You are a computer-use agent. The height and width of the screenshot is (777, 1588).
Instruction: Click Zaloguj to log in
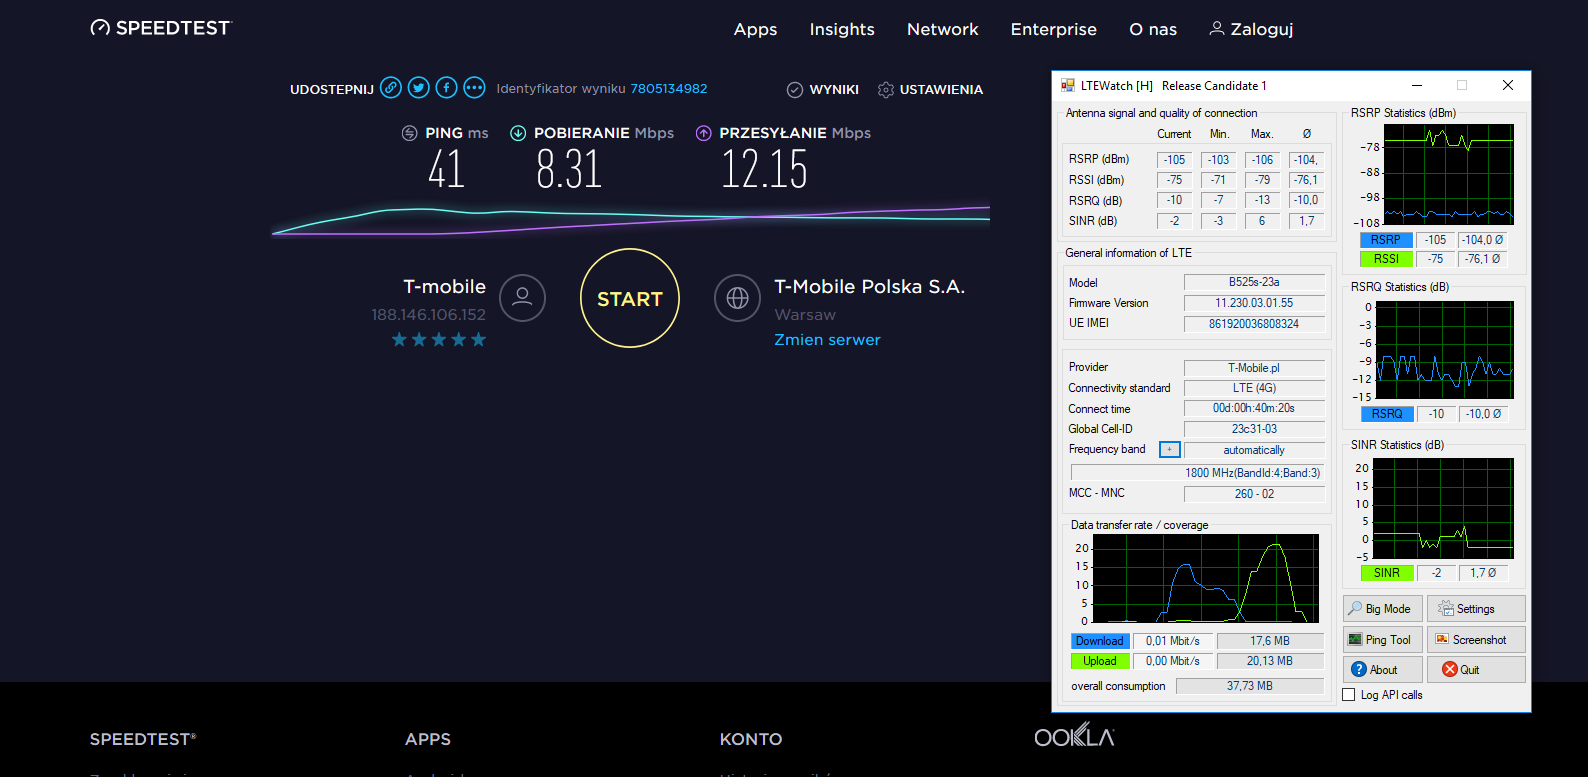click(1251, 30)
